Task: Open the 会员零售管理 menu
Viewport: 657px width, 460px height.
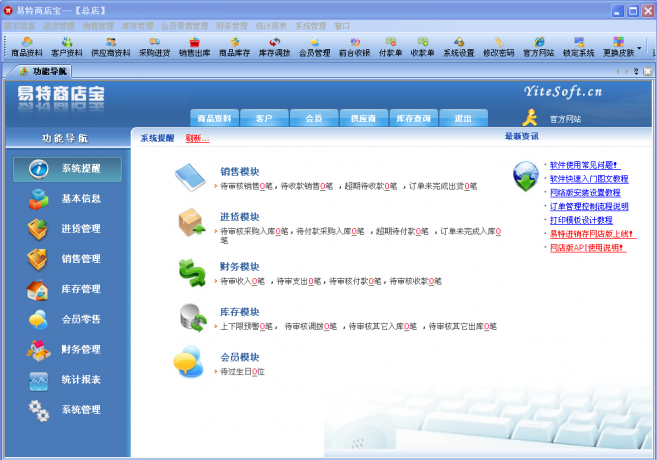Action: pos(185,26)
